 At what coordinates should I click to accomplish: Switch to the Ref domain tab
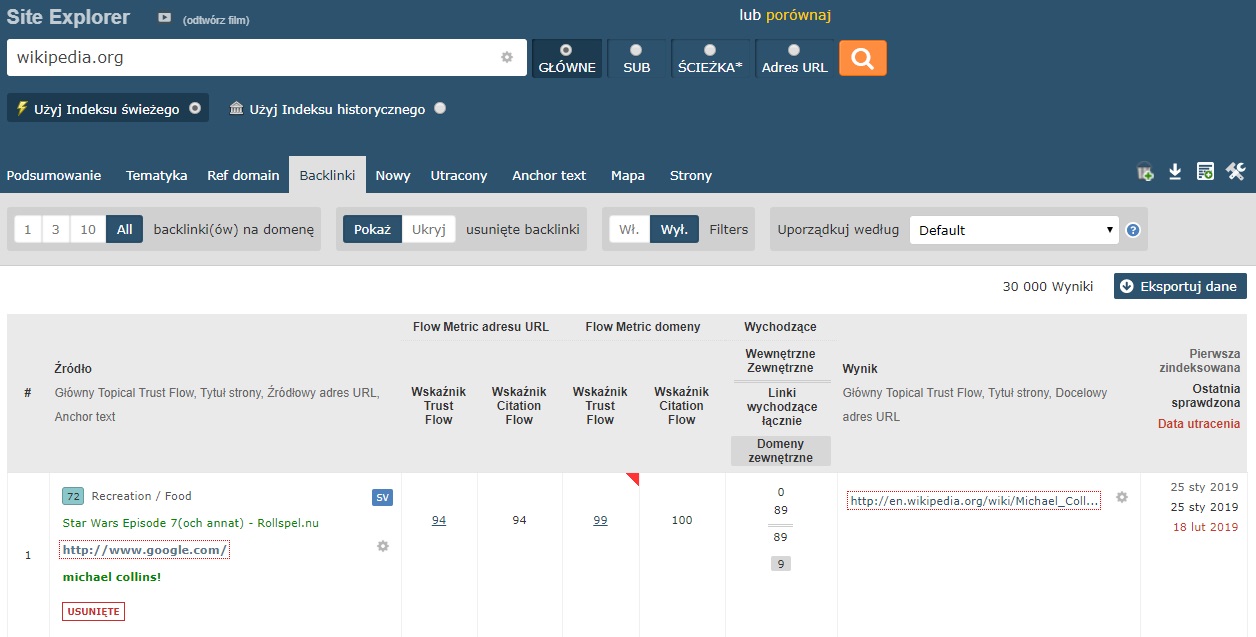coord(243,175)
